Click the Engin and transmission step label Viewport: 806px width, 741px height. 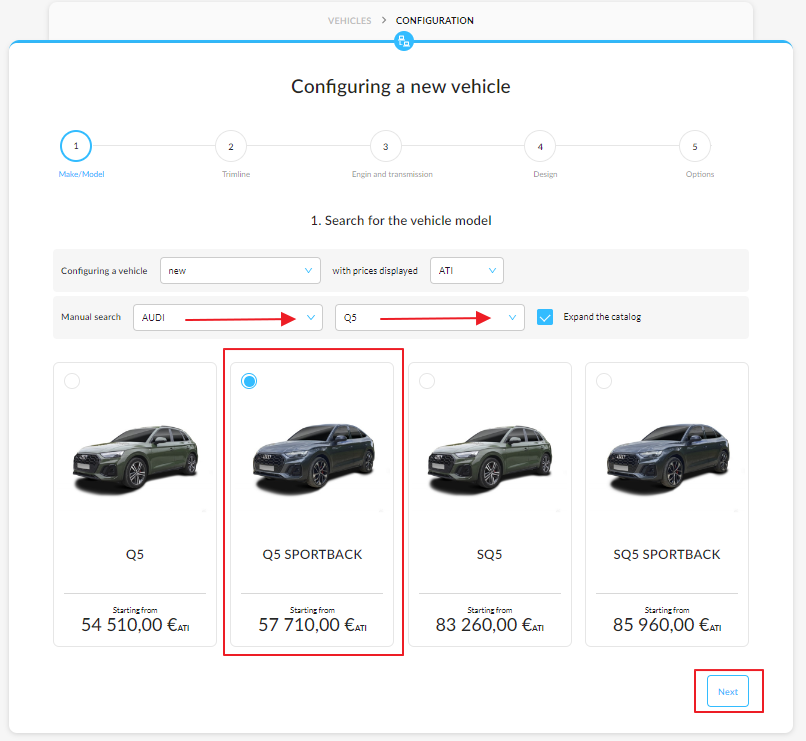(x=392, y=174)
